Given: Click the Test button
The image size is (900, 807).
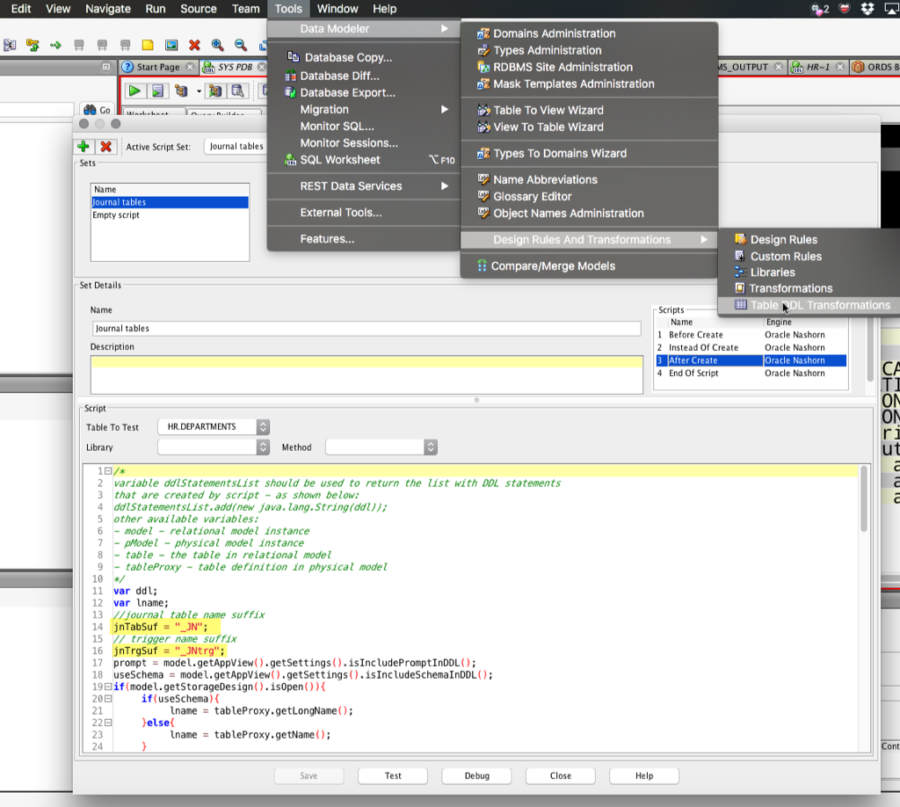Looking at the screenshot, I should pyautogui.click(x=393, y=775).
